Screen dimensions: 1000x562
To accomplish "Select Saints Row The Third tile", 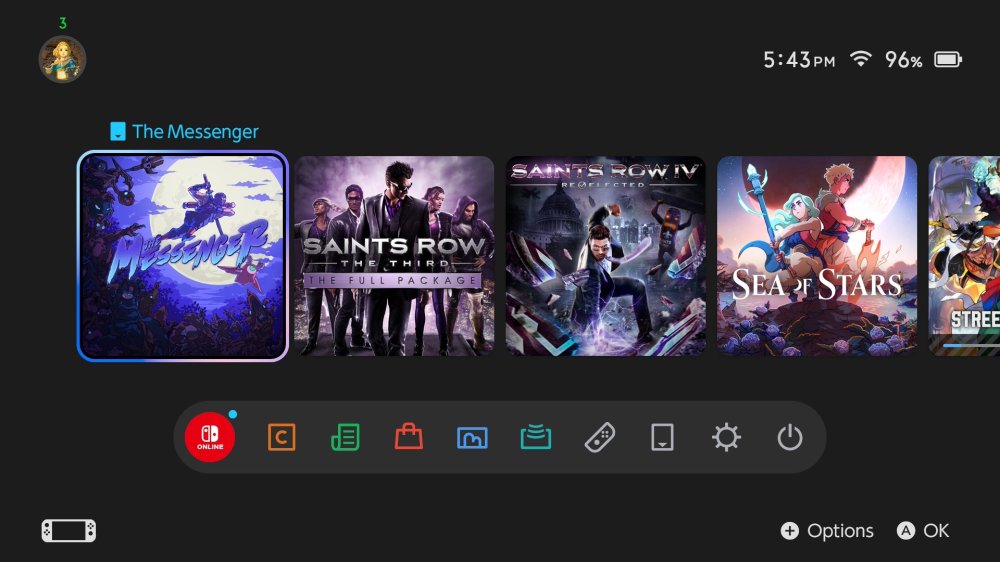I will (394, 256).
